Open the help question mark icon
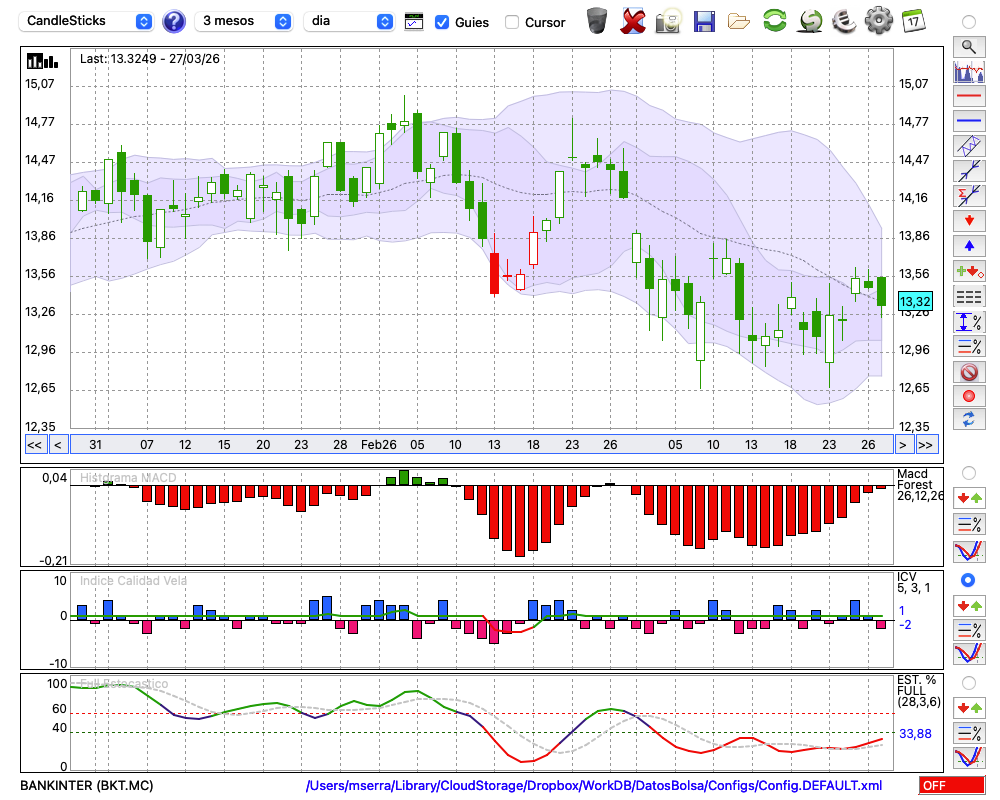Screen dimensions: 1000x800 (173, 22)
